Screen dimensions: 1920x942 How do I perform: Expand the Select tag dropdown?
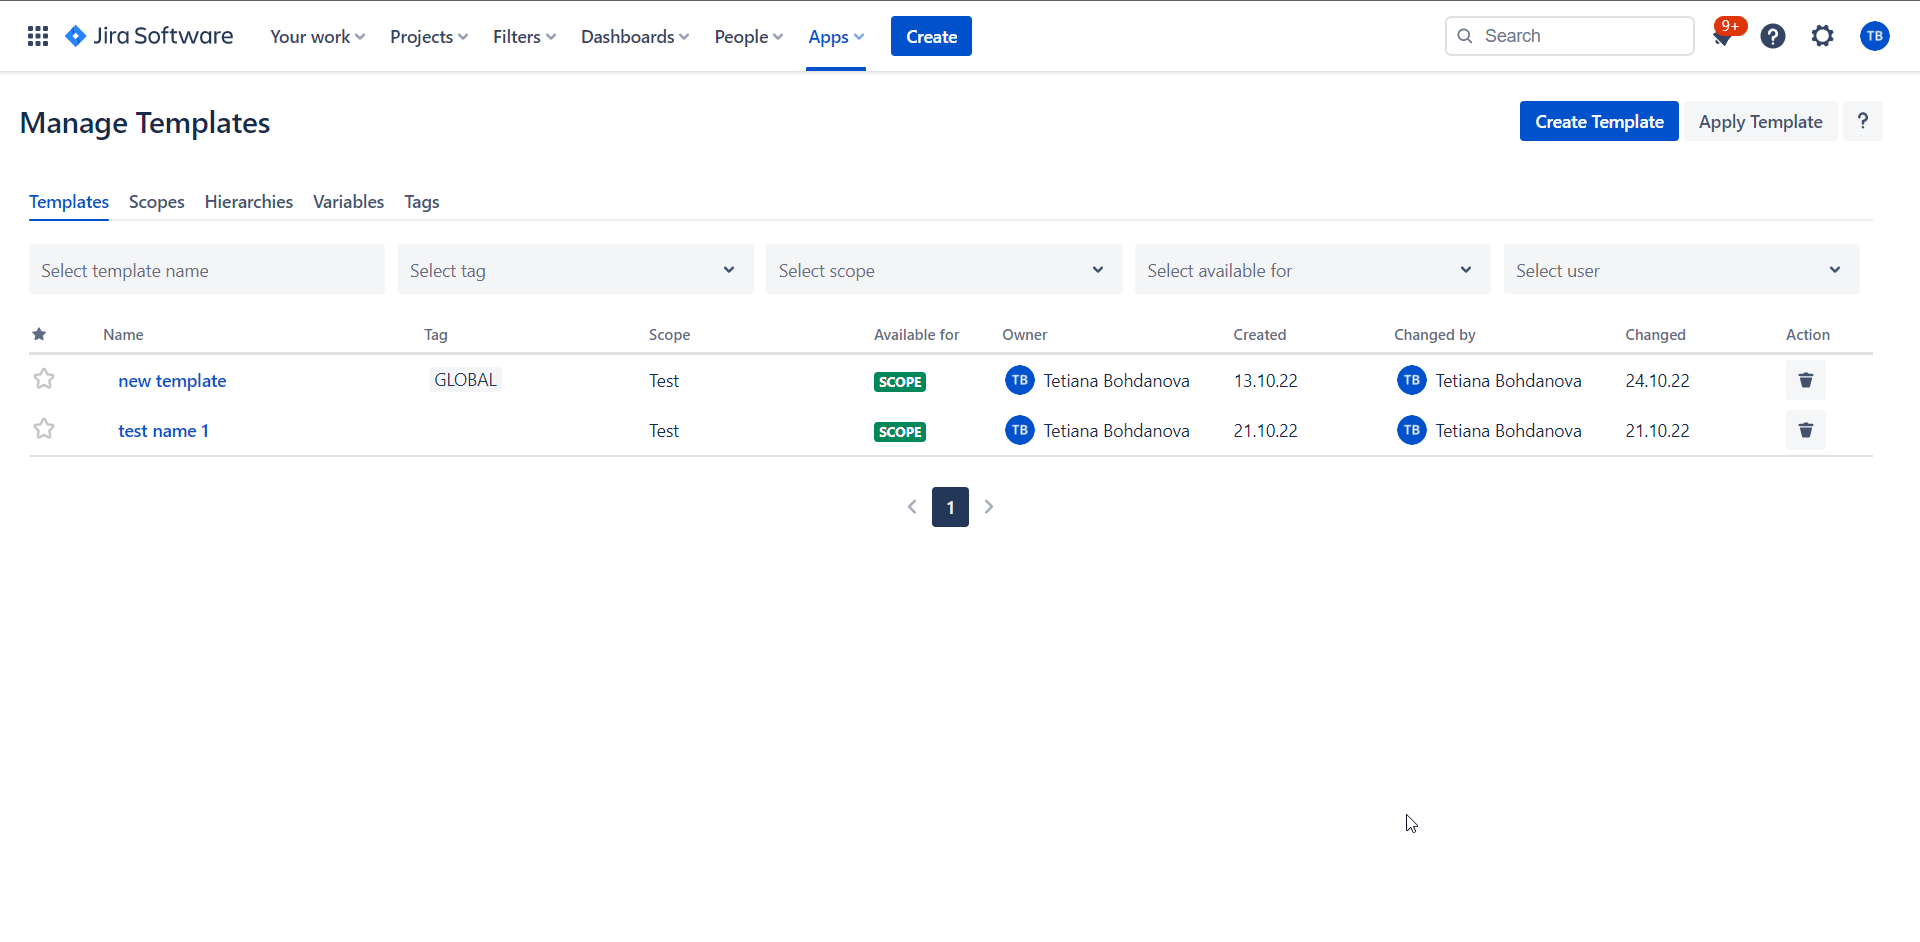click(575, 270)
